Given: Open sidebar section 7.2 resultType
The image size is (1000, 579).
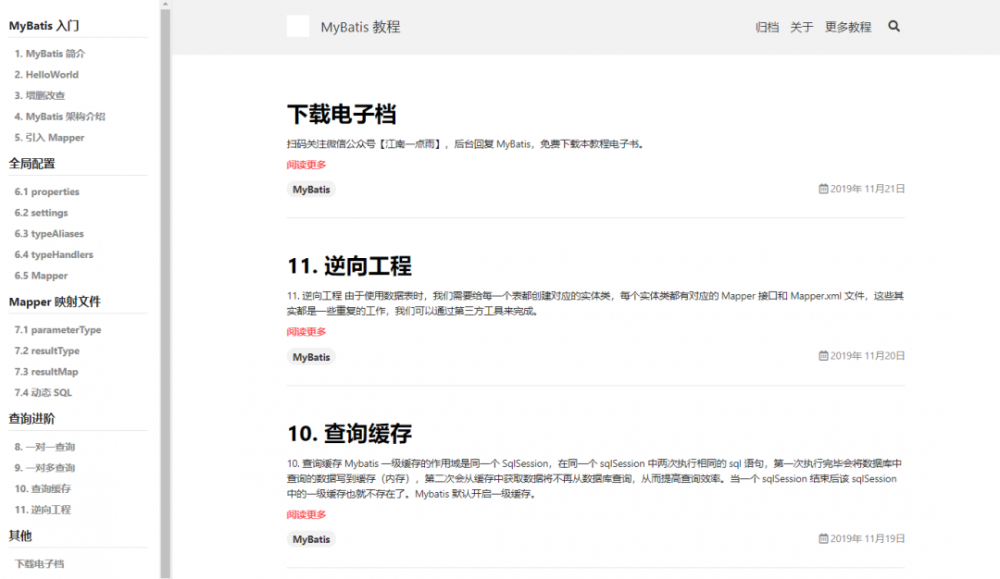Looking at the screenshot, I should click(x=47, y=351).
